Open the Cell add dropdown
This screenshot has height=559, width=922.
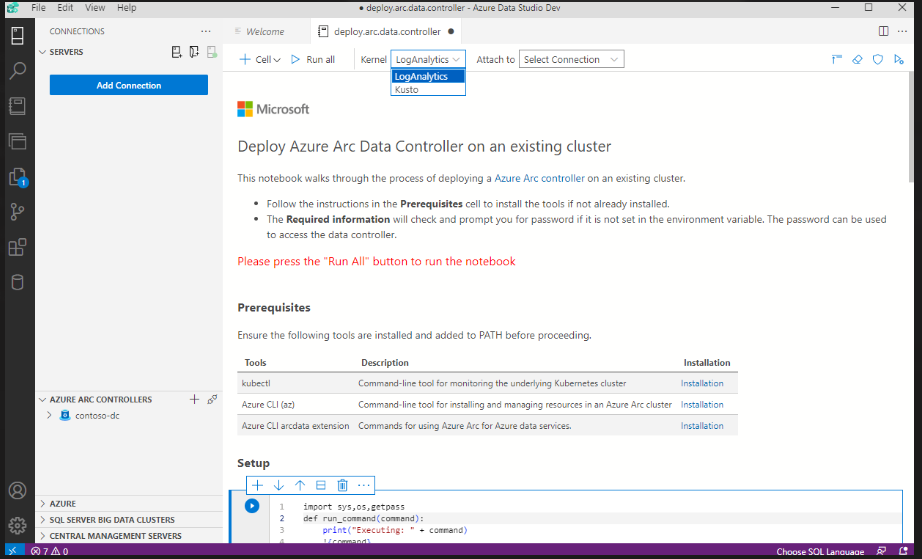coord(260,59)
